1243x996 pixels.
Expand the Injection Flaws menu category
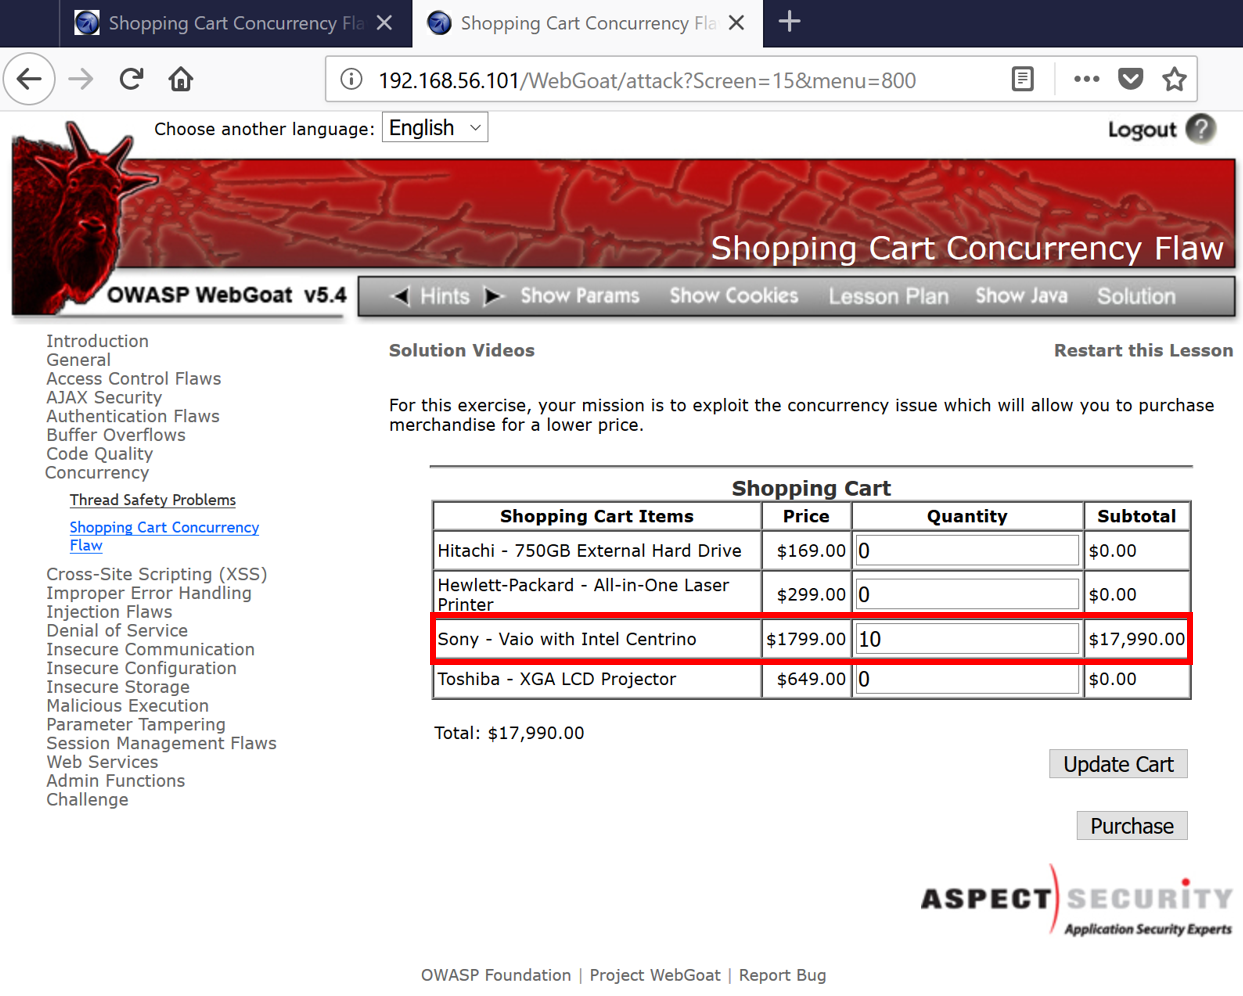coord(109,612)
